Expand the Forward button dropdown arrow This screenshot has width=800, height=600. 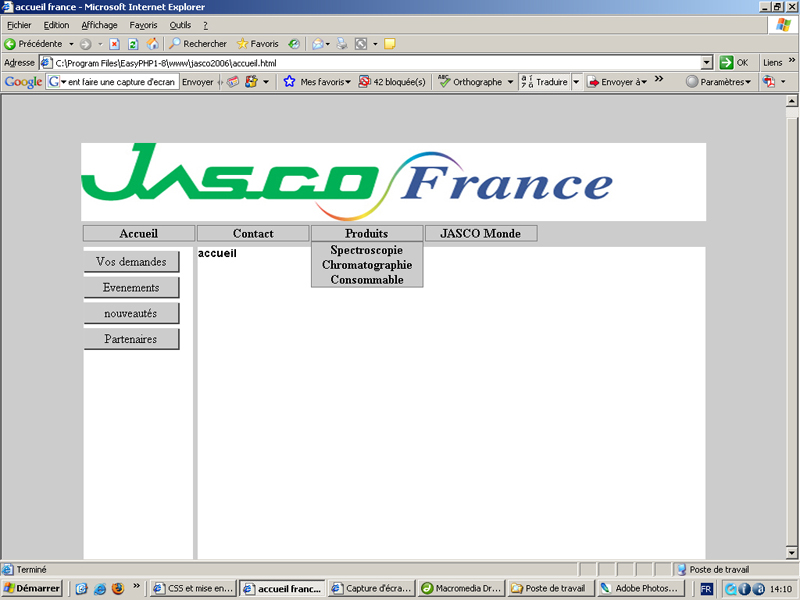point(101,44)
